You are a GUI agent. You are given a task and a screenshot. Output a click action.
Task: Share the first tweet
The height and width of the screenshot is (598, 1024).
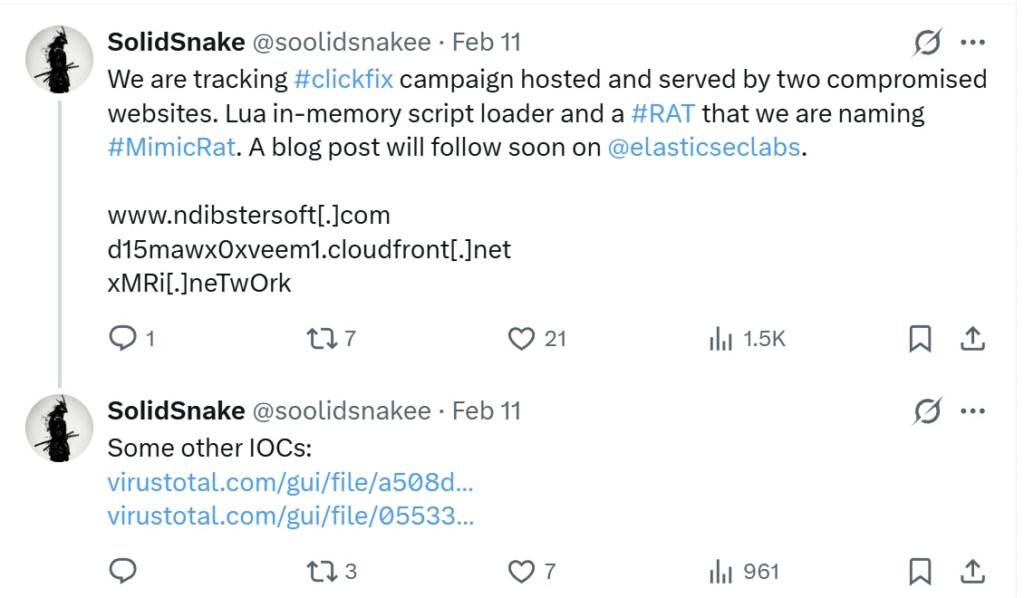coord(972,339)
